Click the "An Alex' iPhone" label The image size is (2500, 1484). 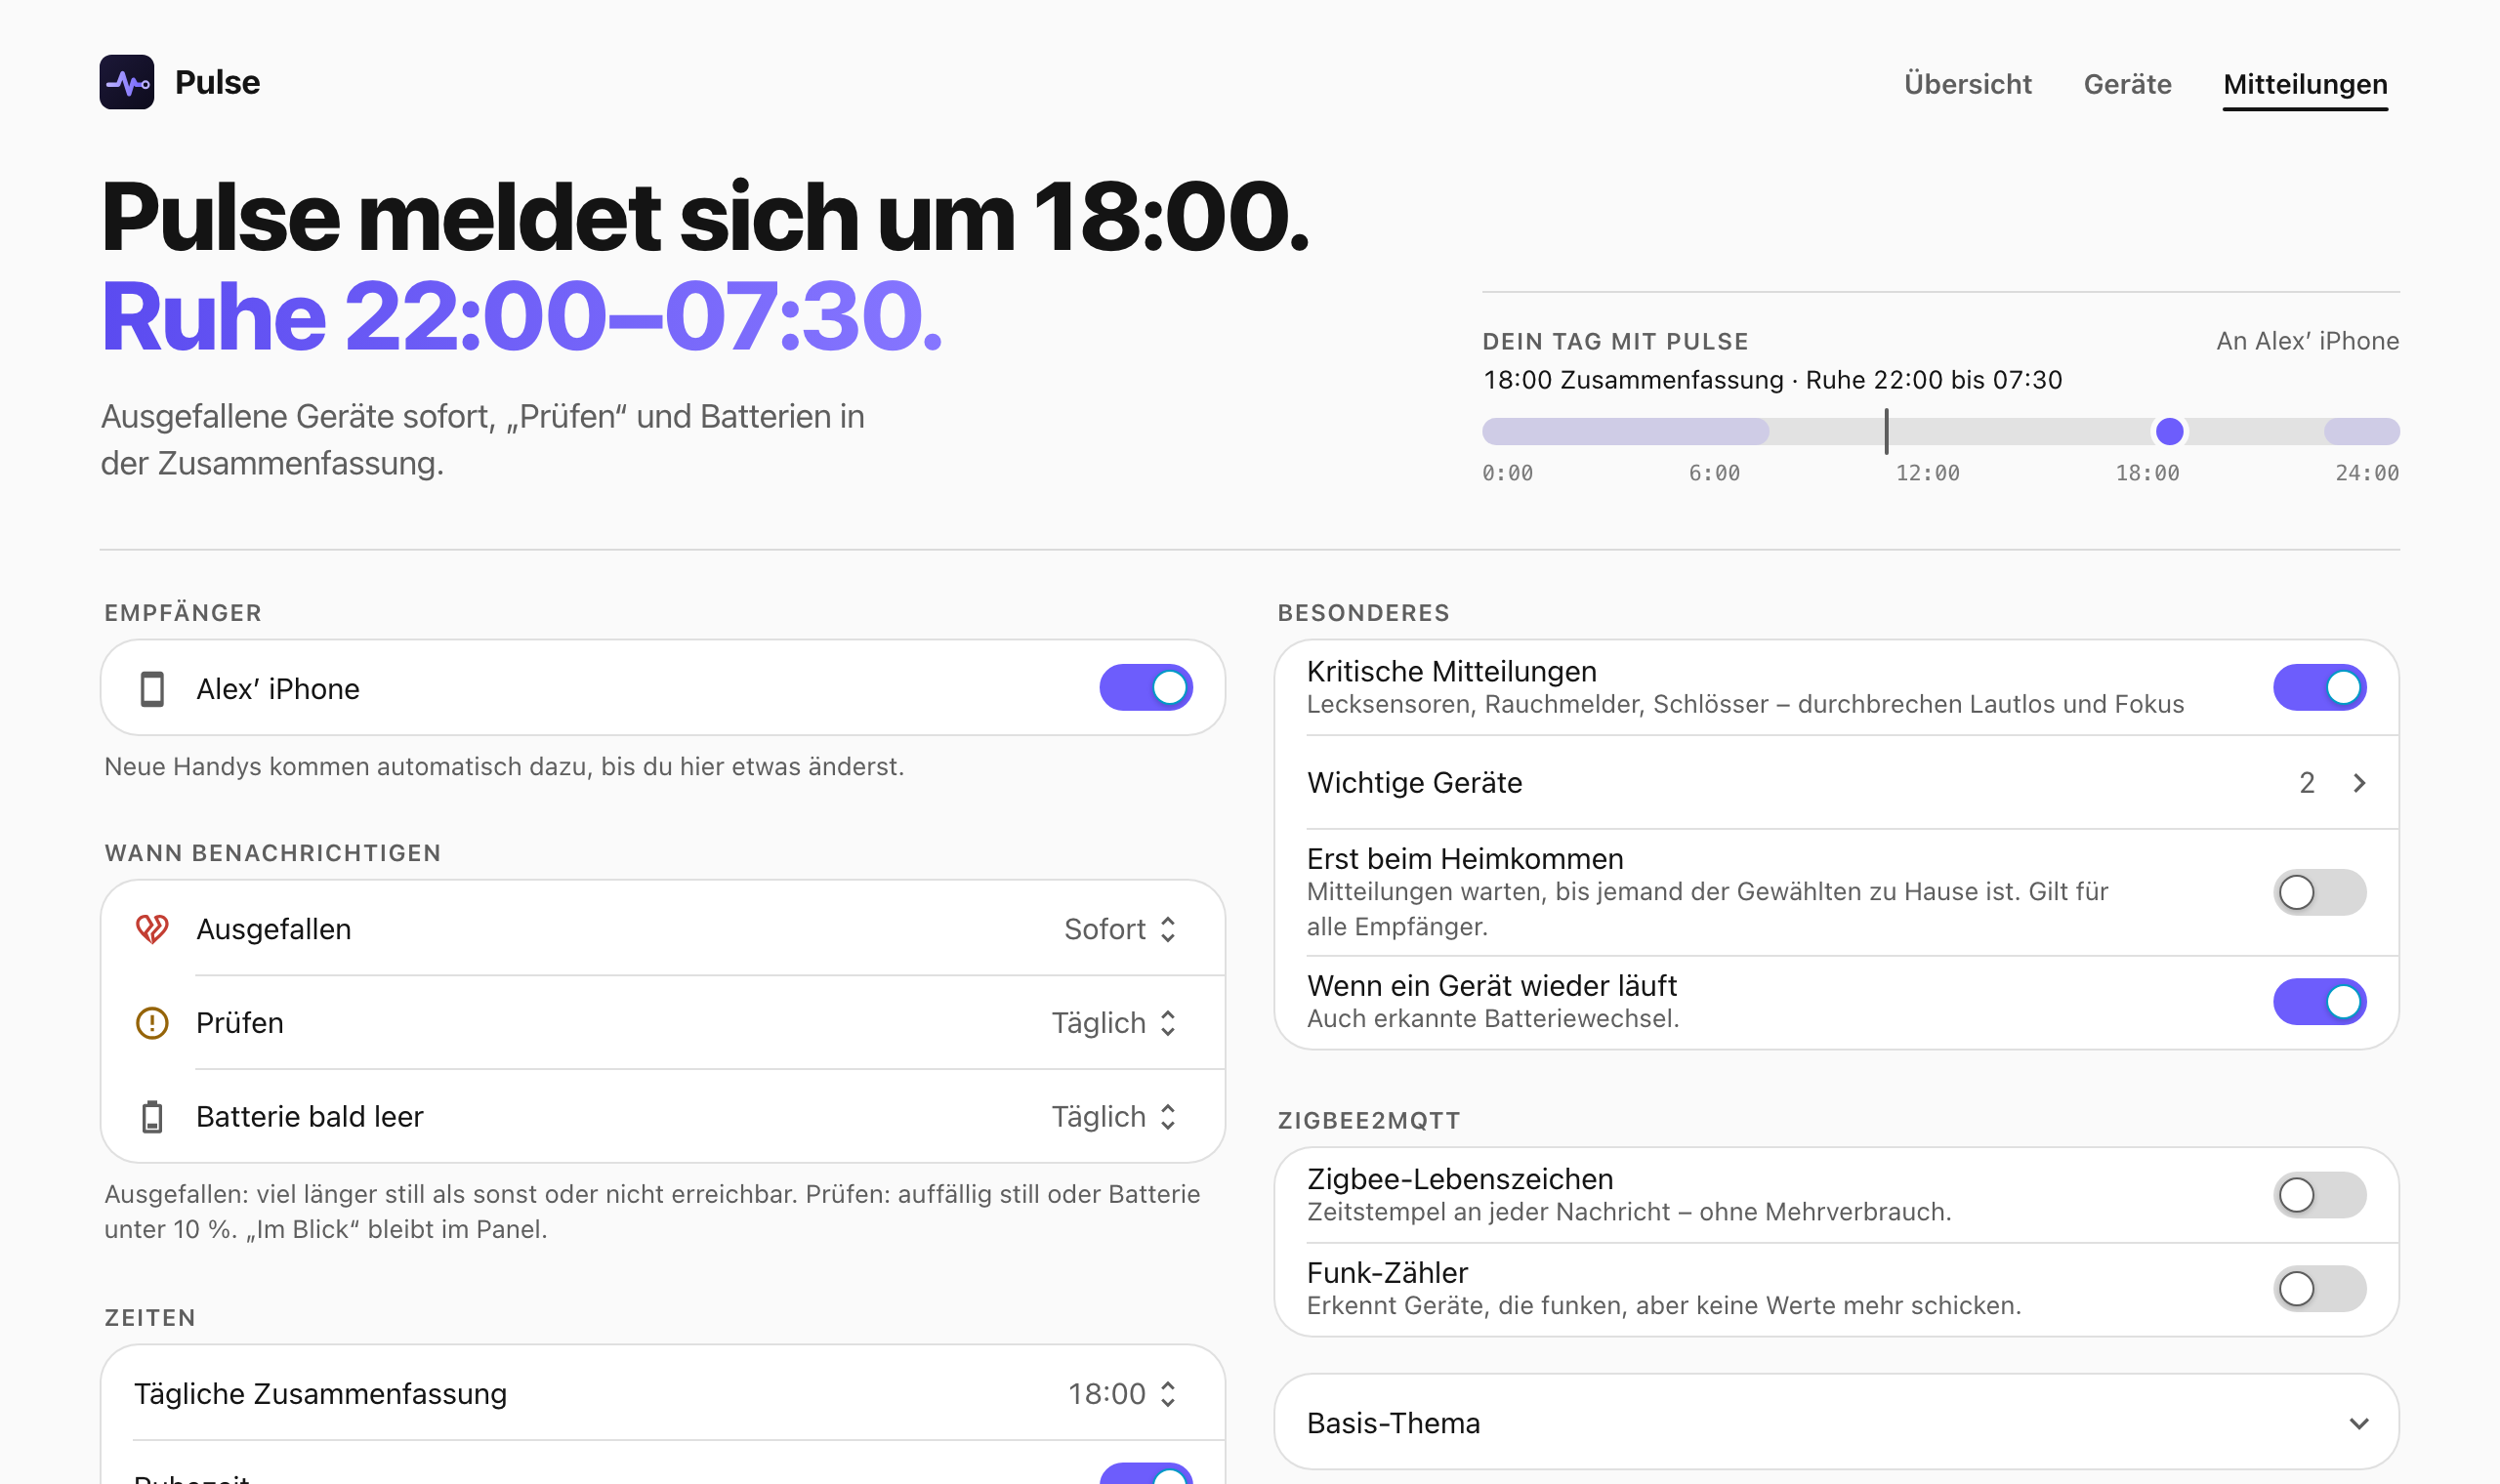tap(2307, 341)
